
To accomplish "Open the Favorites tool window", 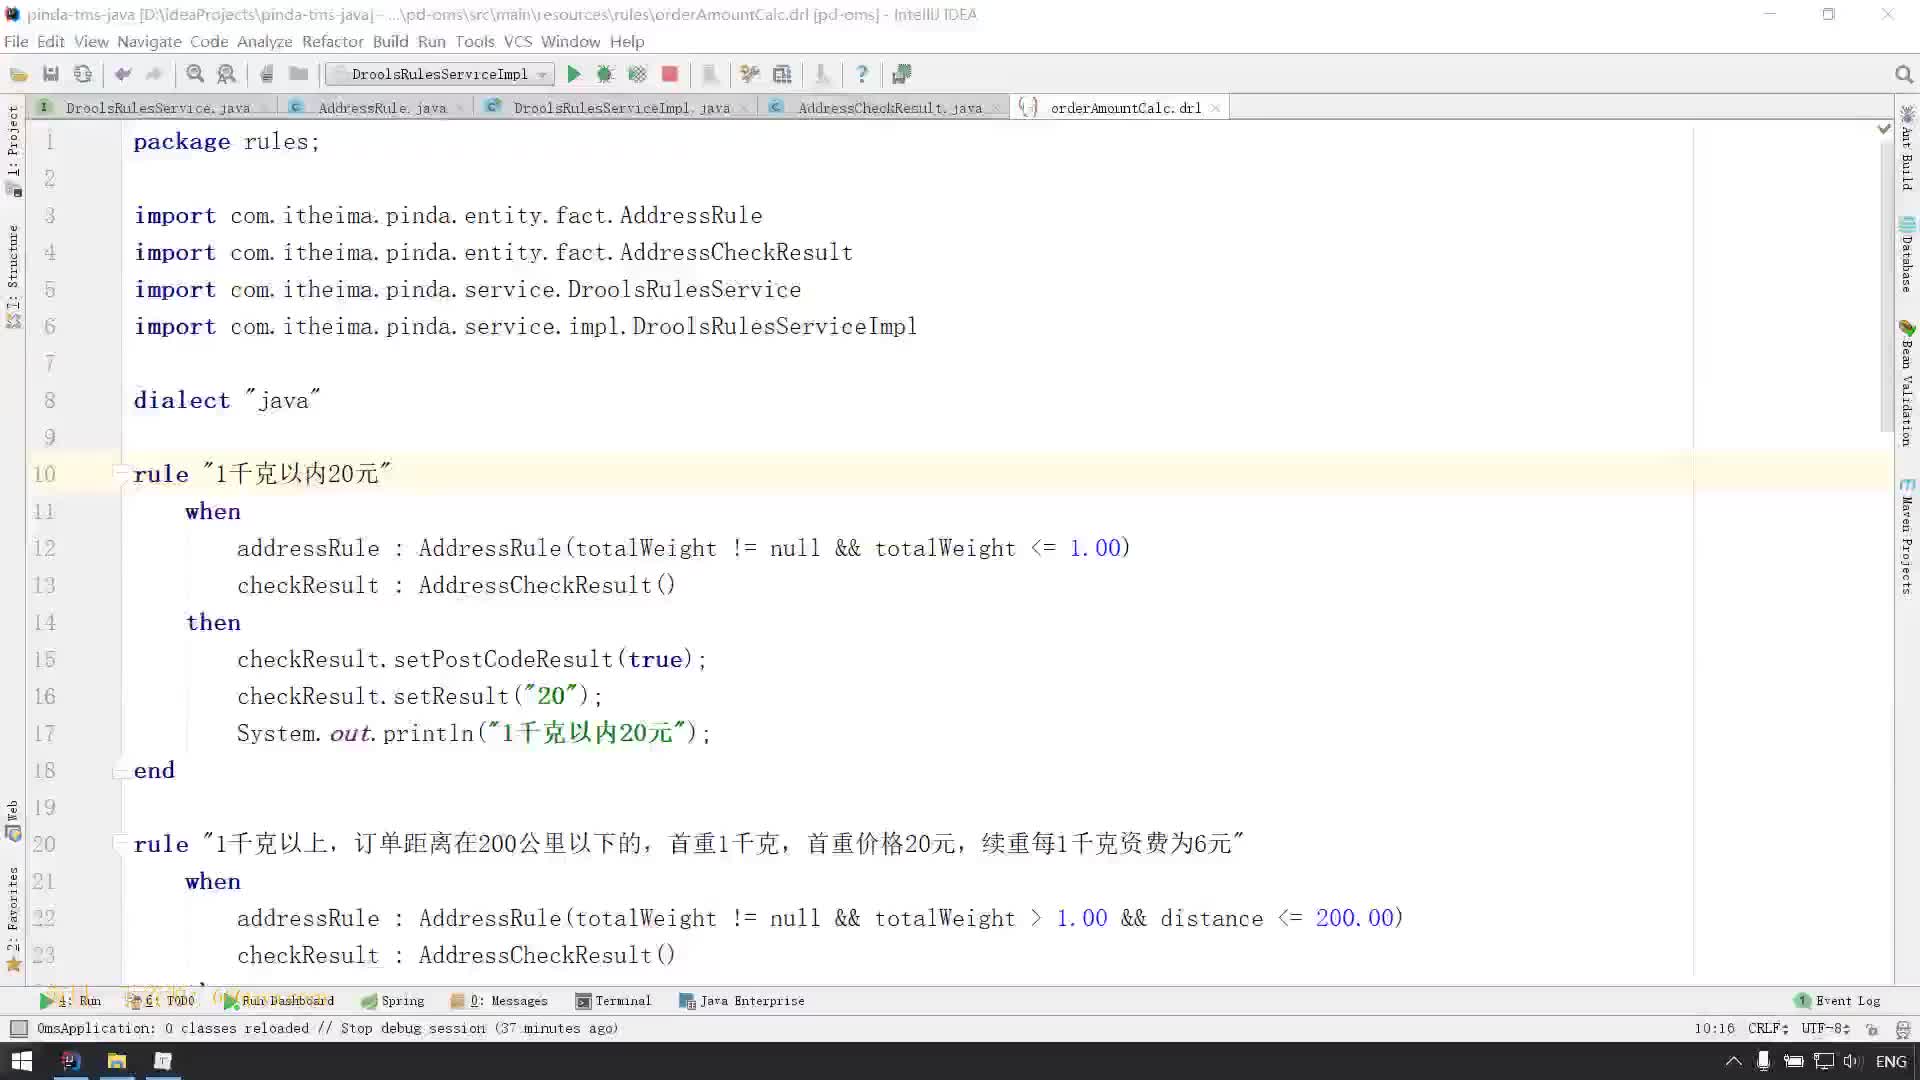I will point(13,918).
